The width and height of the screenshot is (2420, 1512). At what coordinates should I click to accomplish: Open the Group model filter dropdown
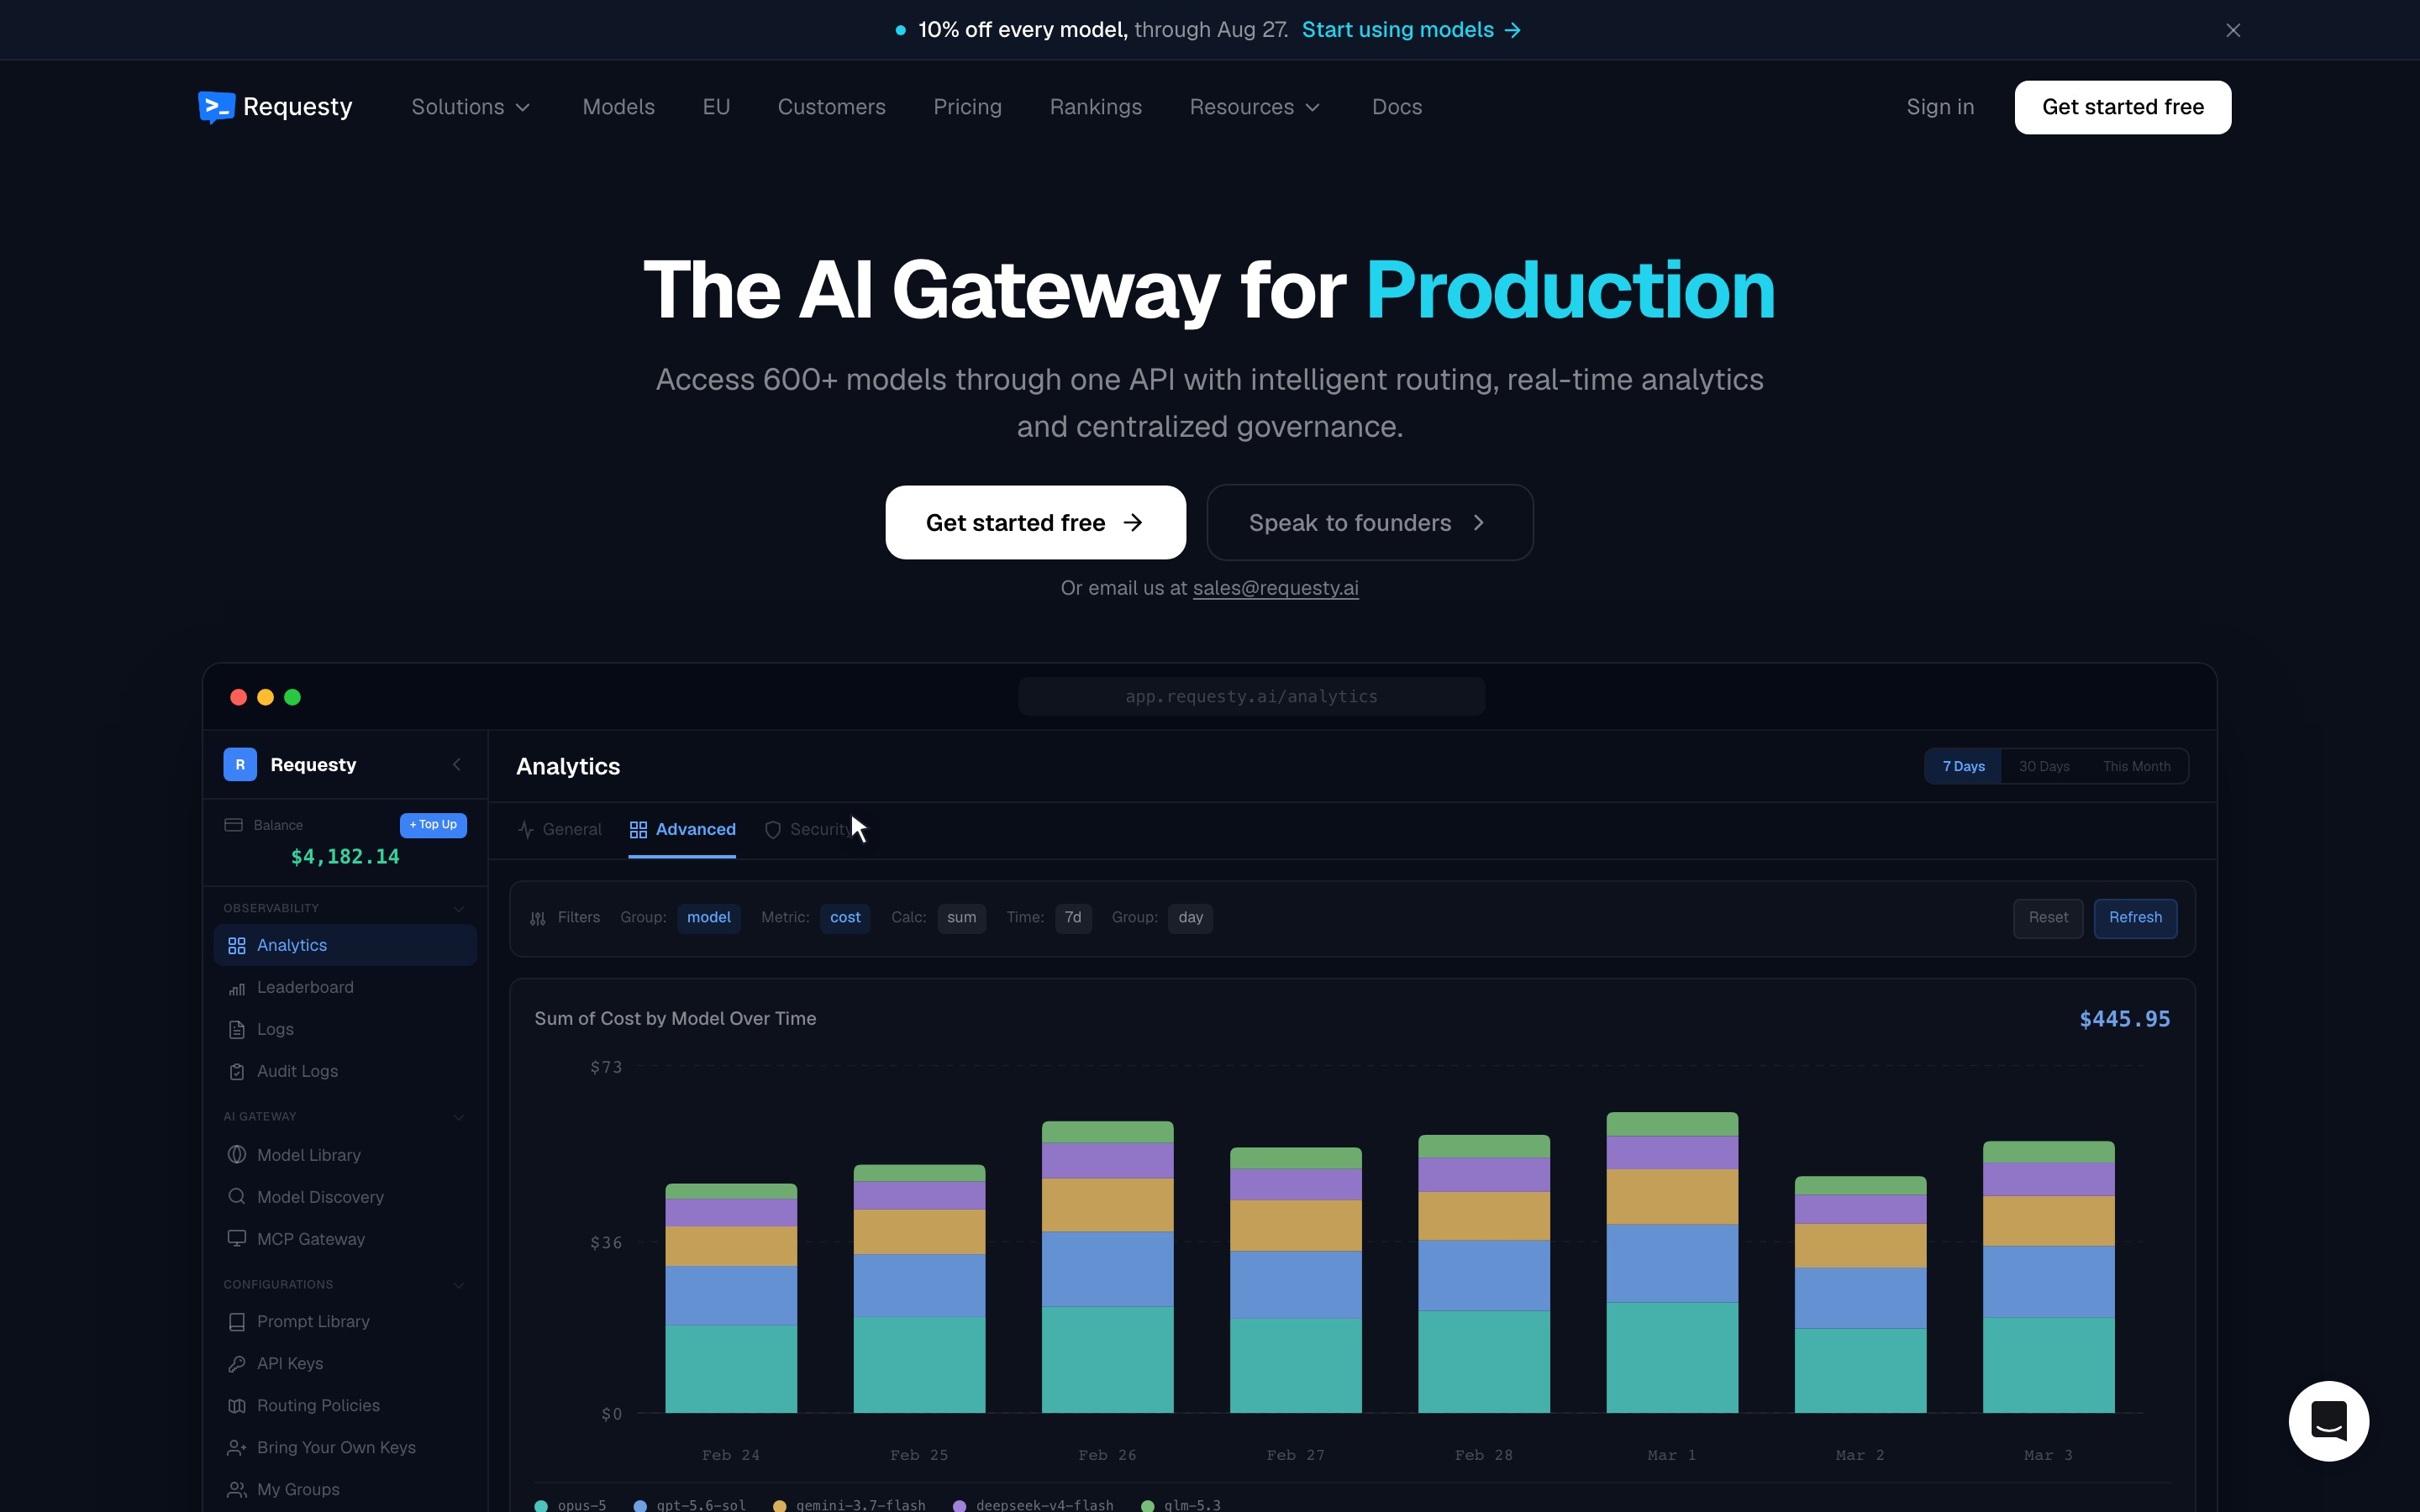tap(708, 918)
